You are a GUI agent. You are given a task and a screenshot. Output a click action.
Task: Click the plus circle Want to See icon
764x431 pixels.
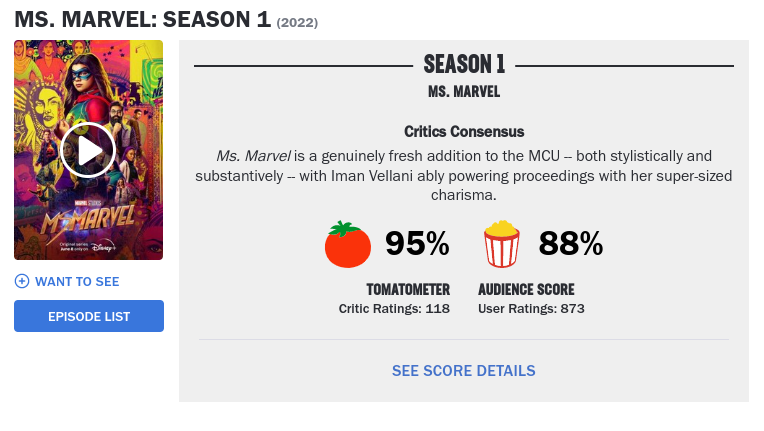pos(22,281)
